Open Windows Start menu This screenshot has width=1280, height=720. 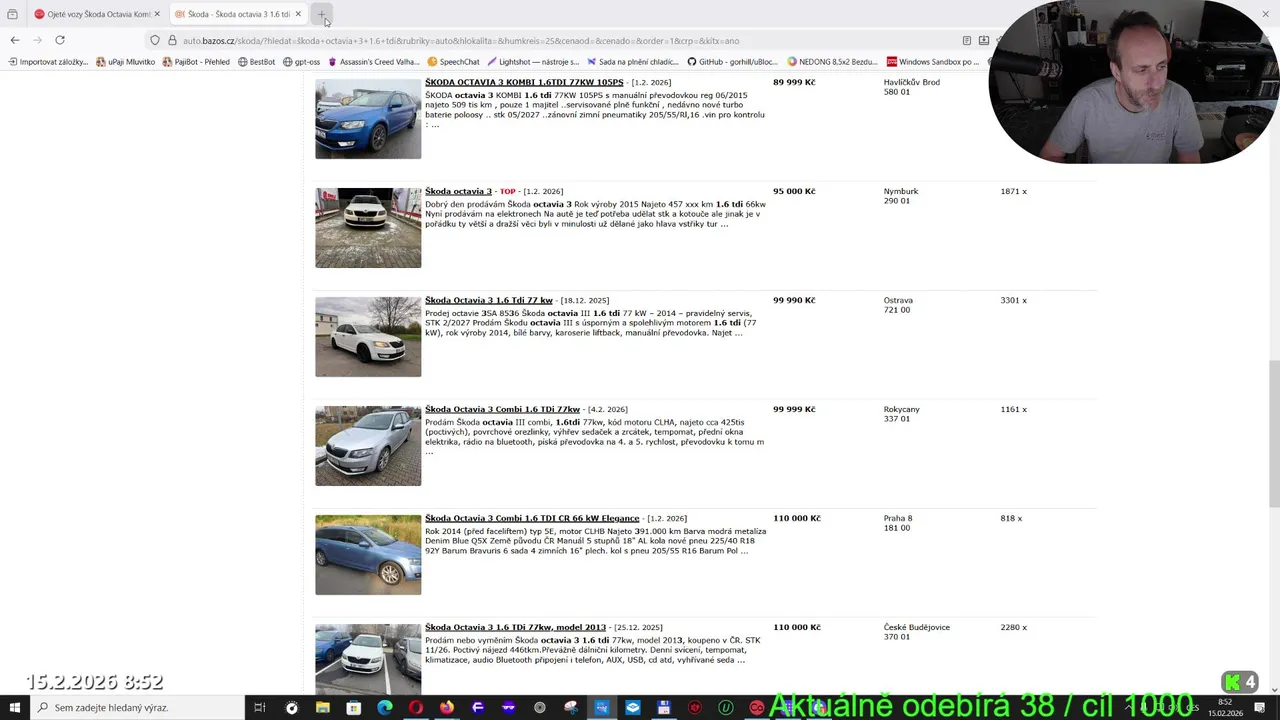pos(14,708)
